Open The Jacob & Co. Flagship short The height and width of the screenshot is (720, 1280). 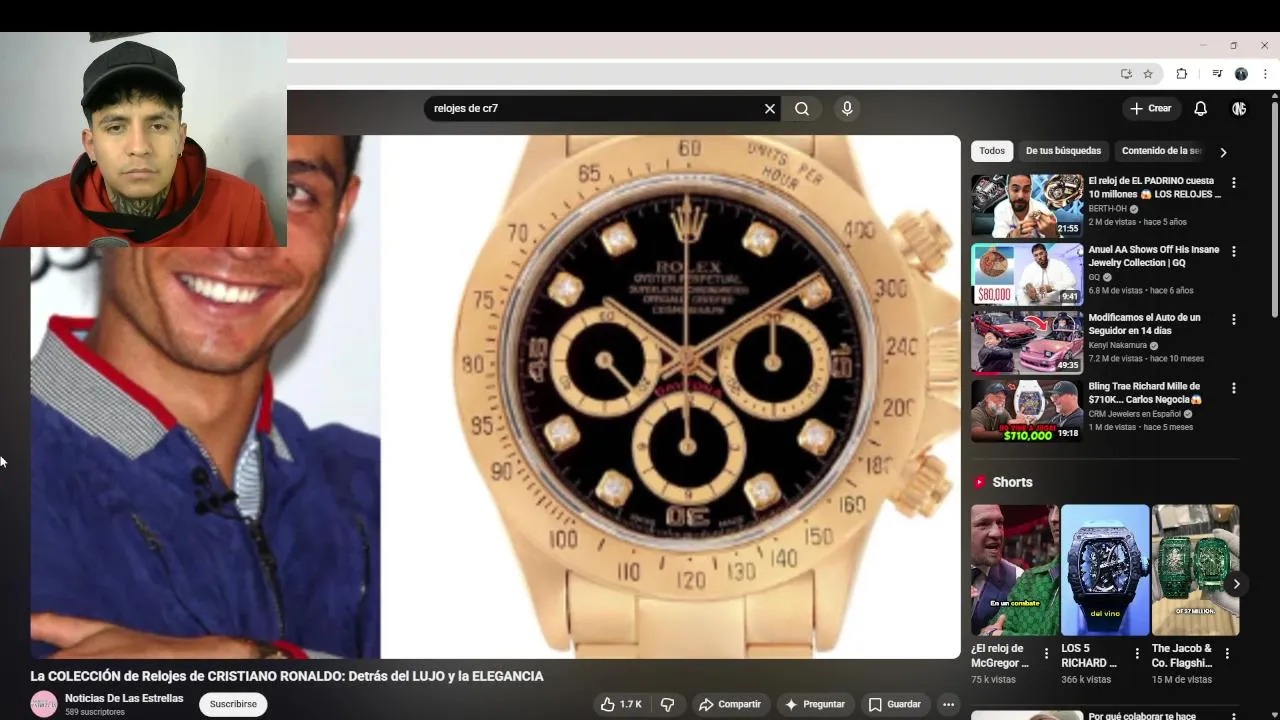click(1195, 570)
